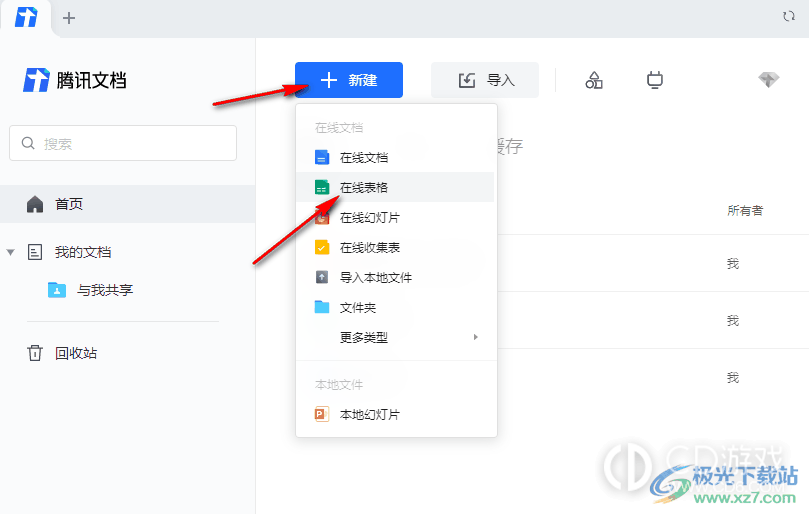
Task: Open 与我共享 folder
Action: coord(105,290)
